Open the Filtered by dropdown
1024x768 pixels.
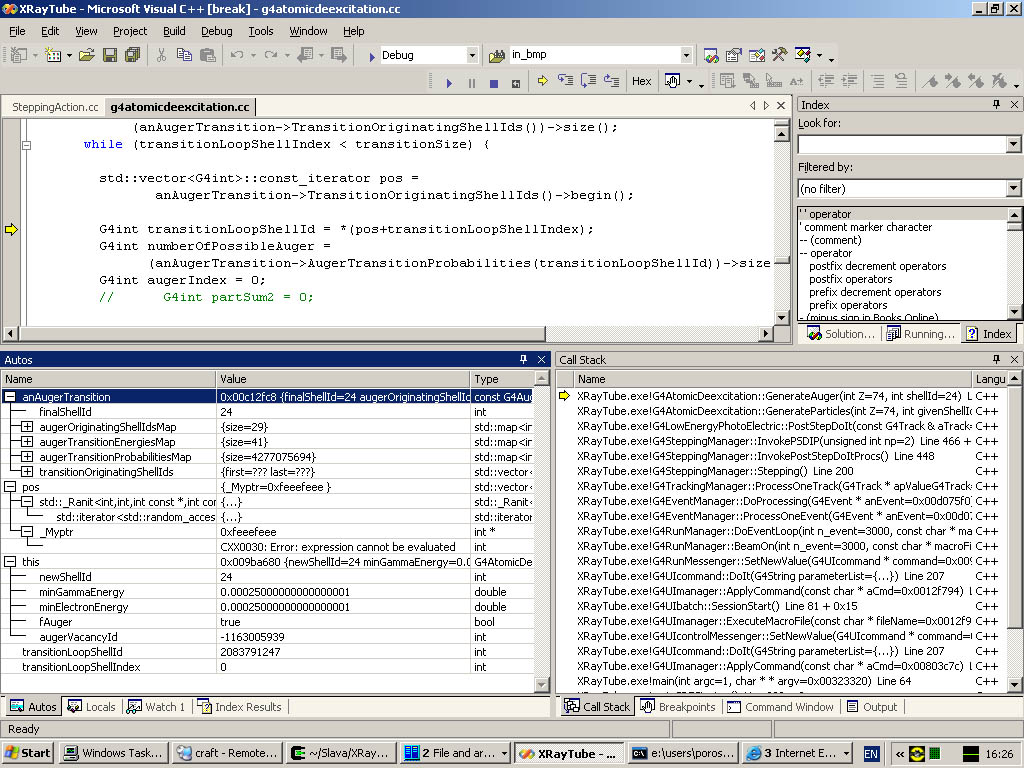tap(1013, 188)
